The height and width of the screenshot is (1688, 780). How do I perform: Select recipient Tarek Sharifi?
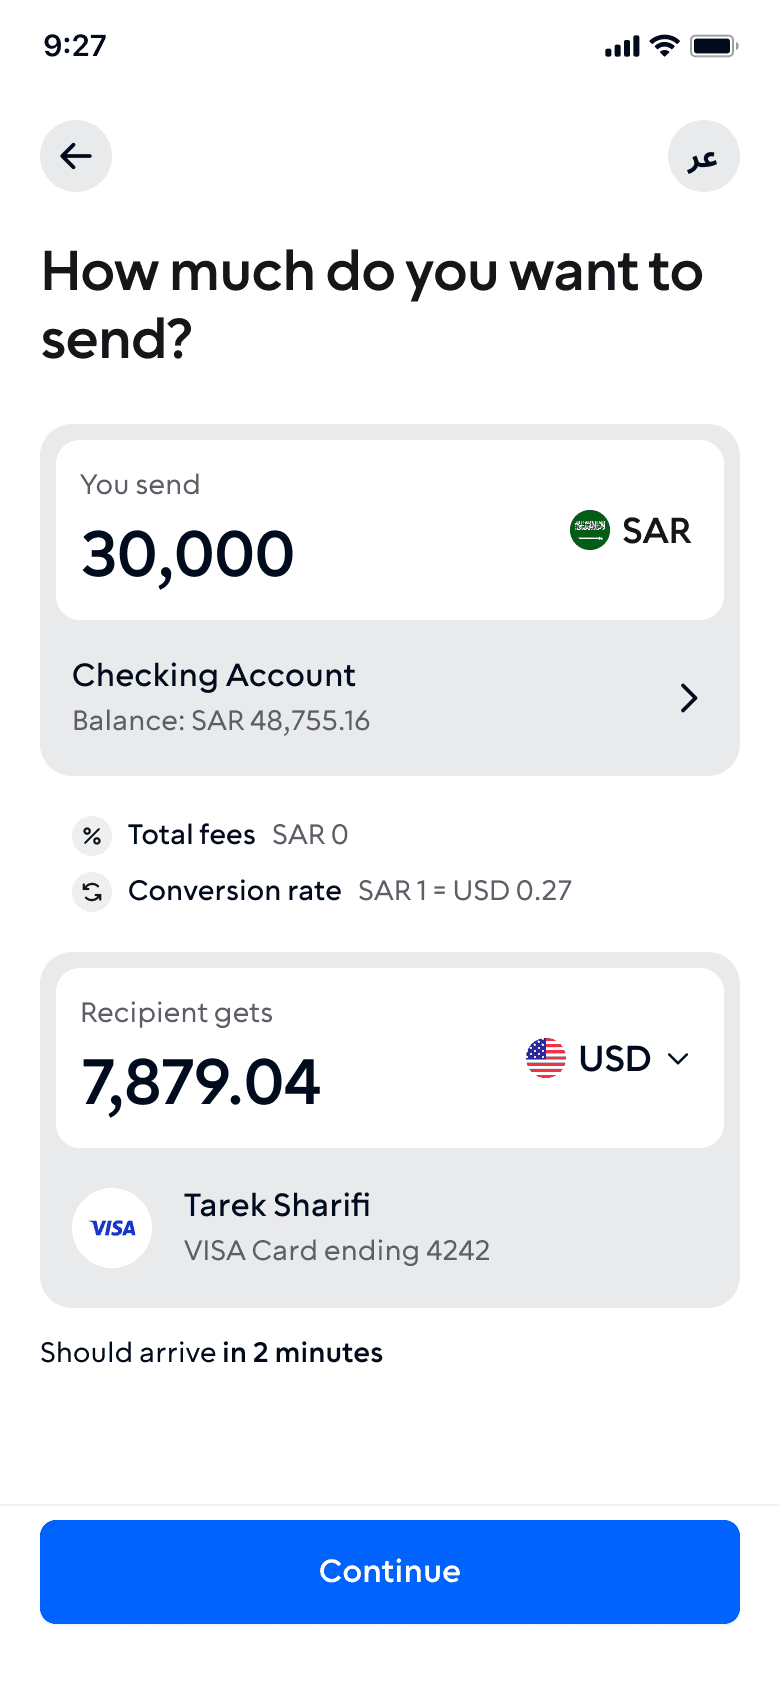click(390, 1228)
